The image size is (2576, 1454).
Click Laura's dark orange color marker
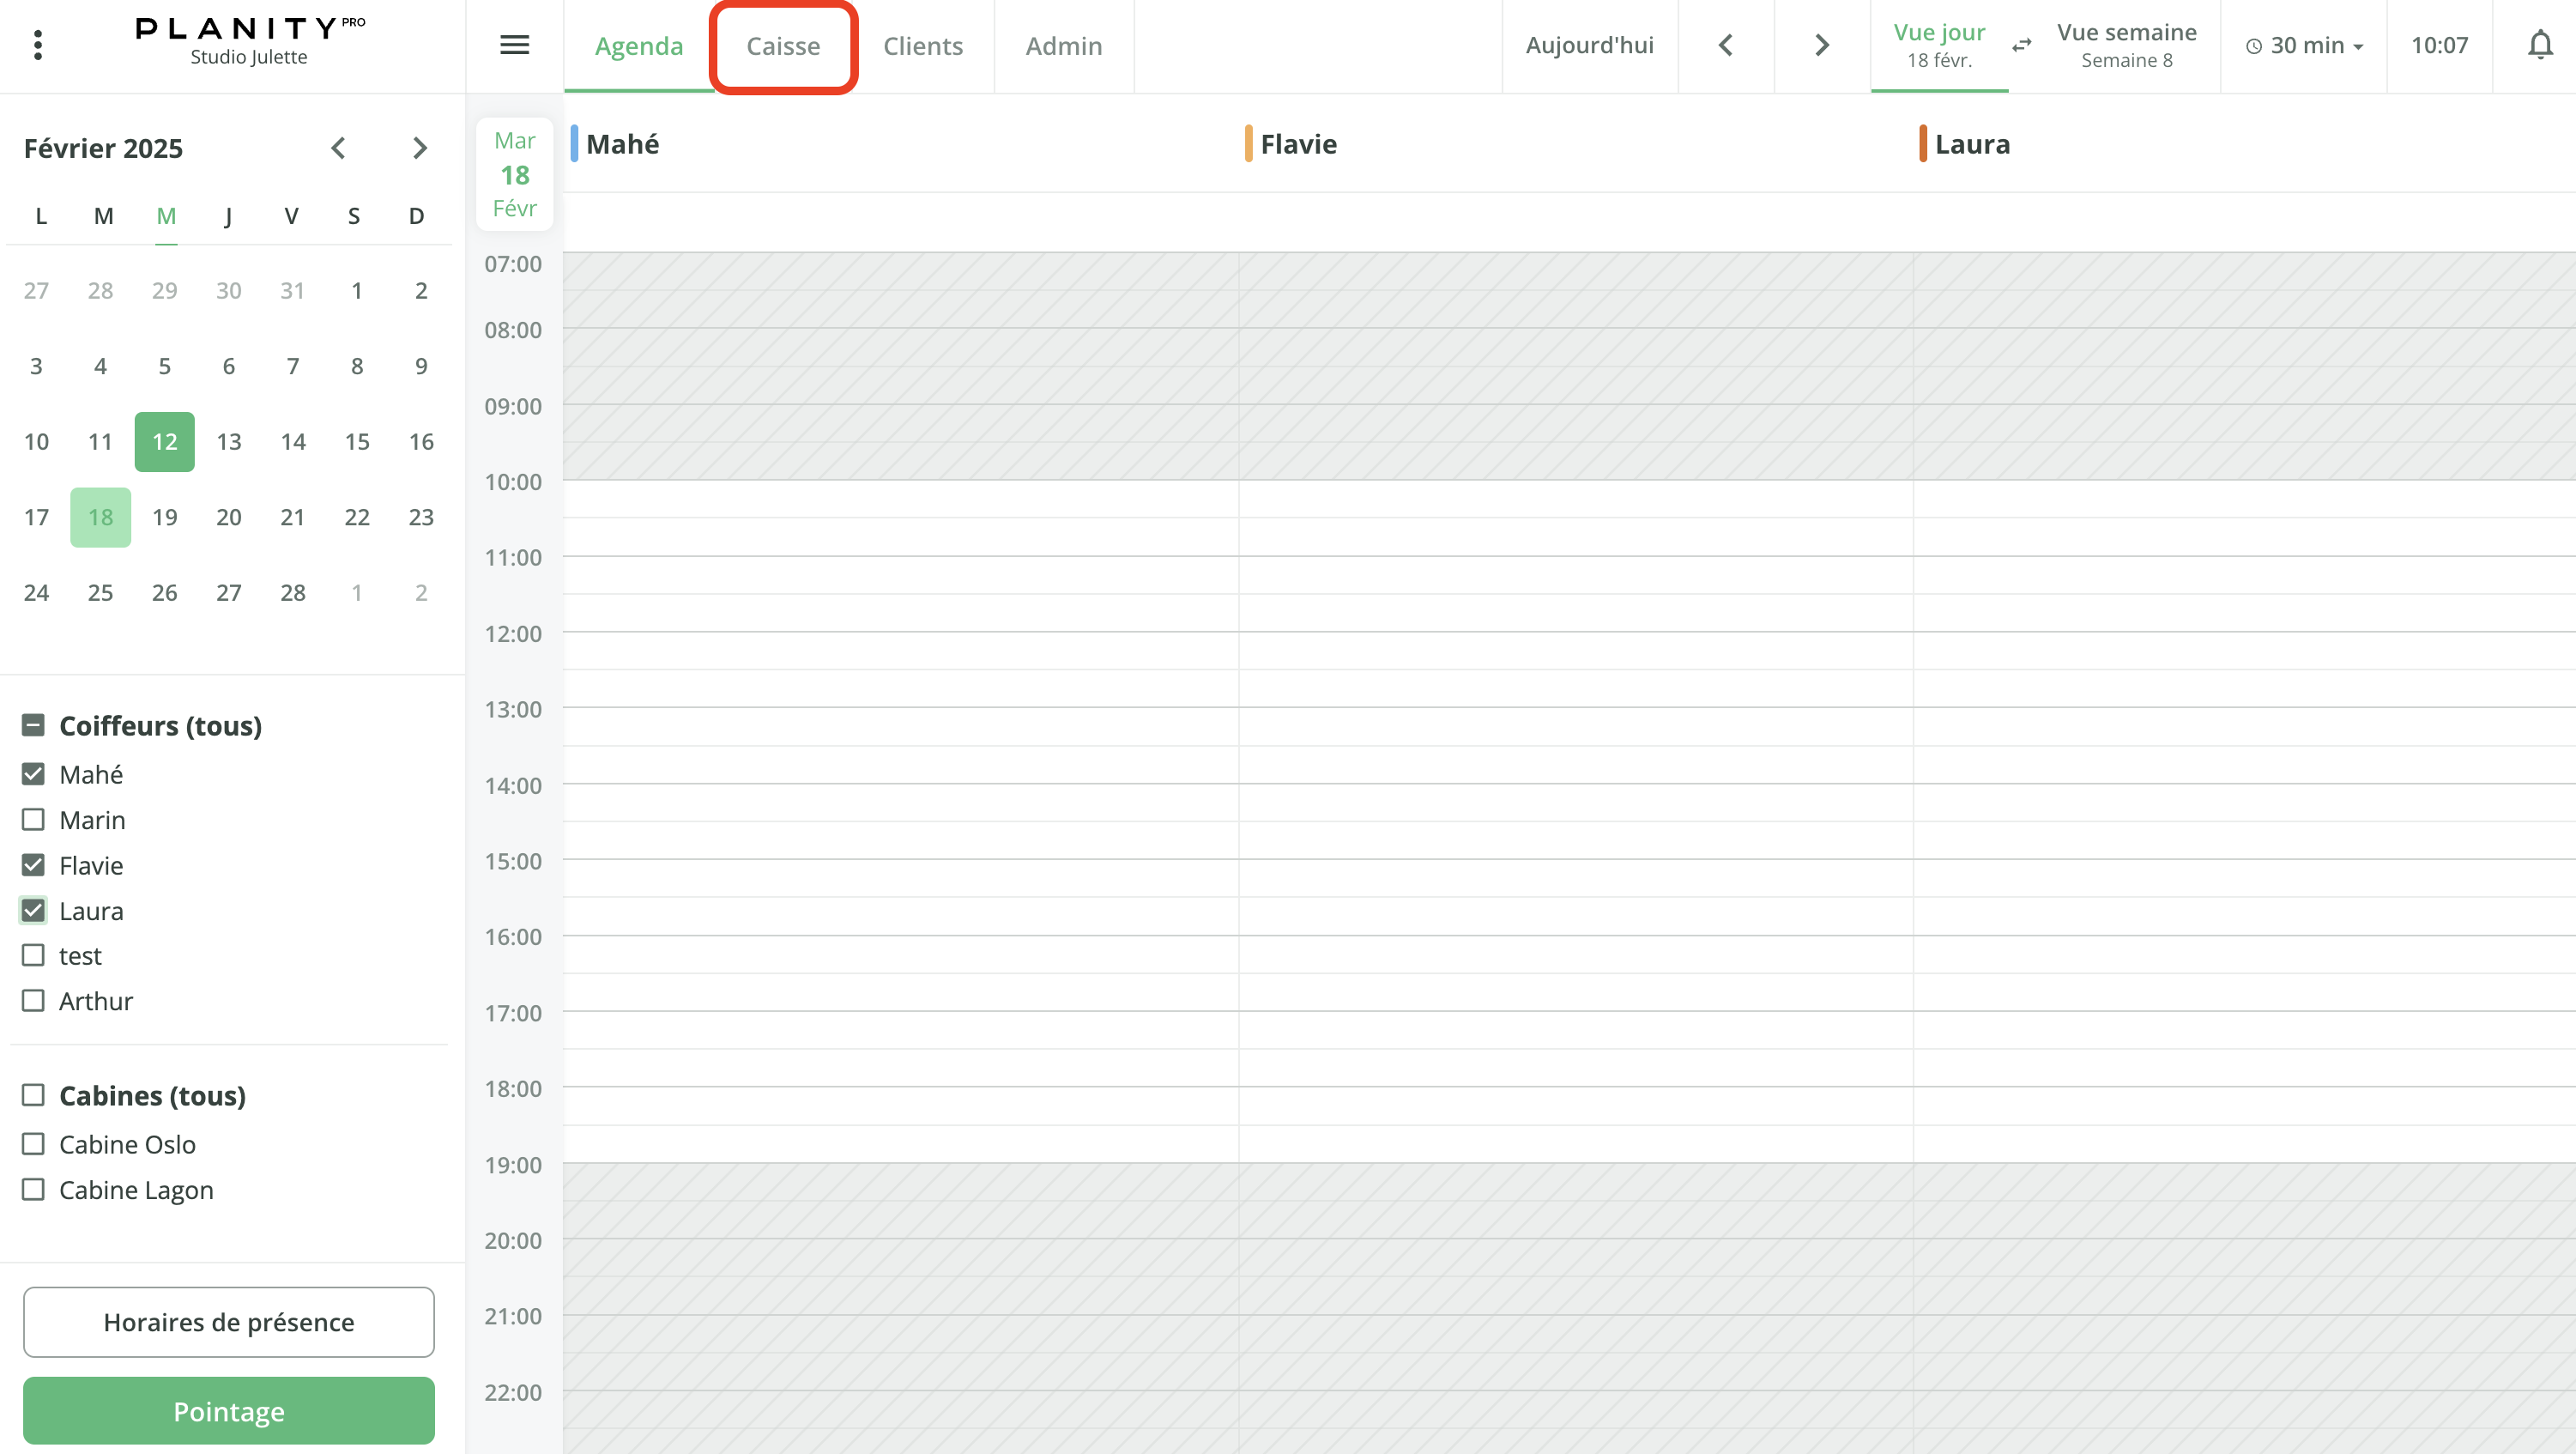click(x=1922, y=143)
